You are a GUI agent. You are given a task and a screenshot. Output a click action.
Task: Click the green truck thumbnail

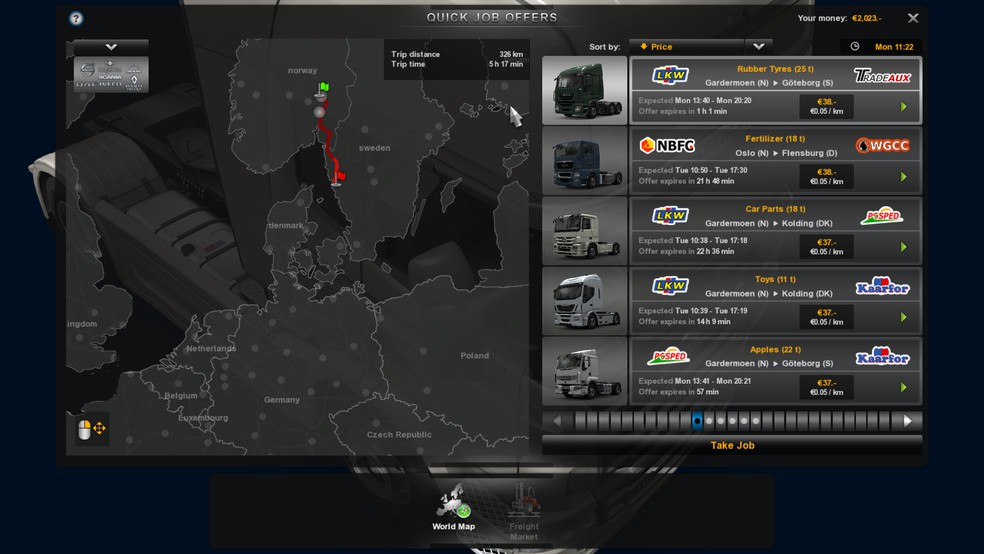584,90
